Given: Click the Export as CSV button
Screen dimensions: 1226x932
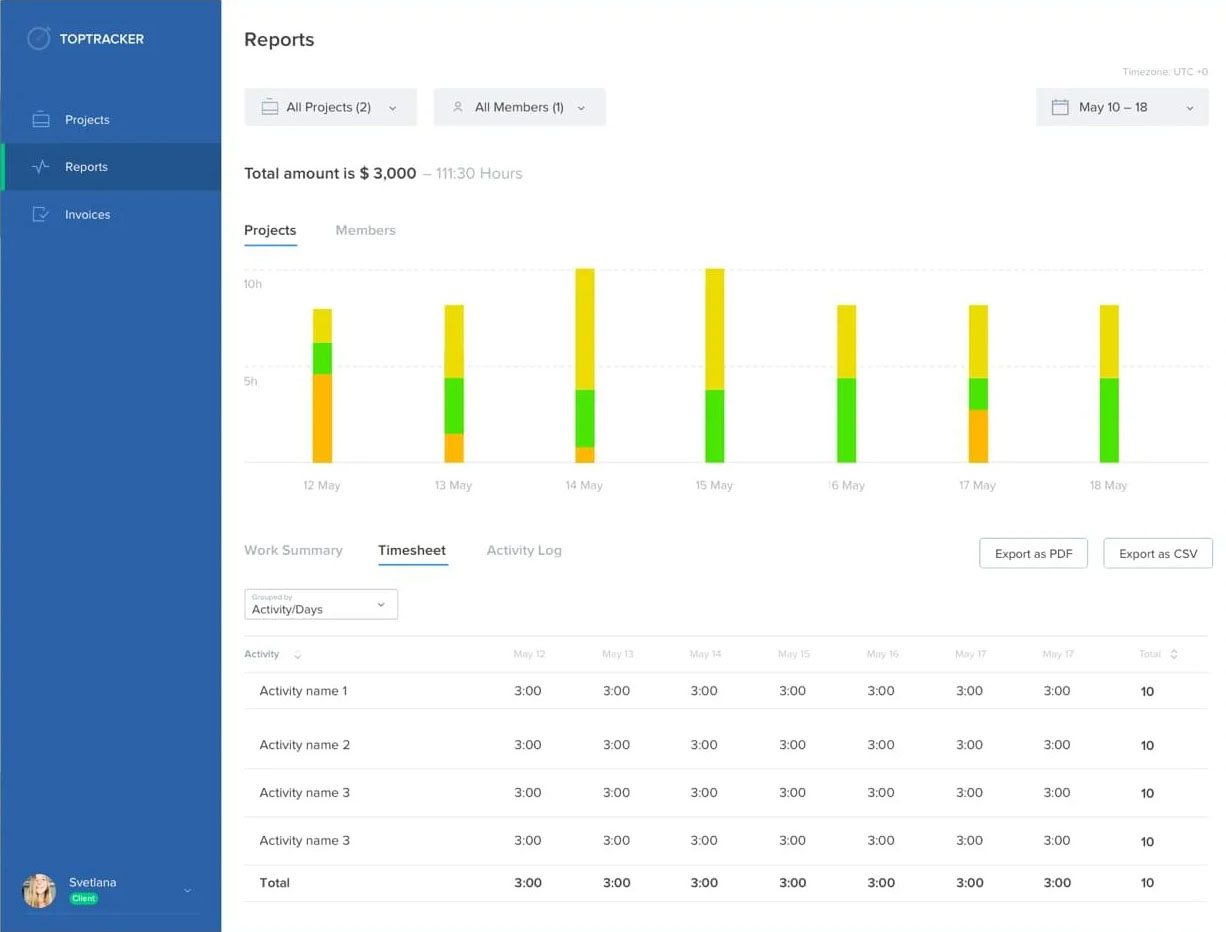Looking at the screenshot, I should (x=1157, y=553).
